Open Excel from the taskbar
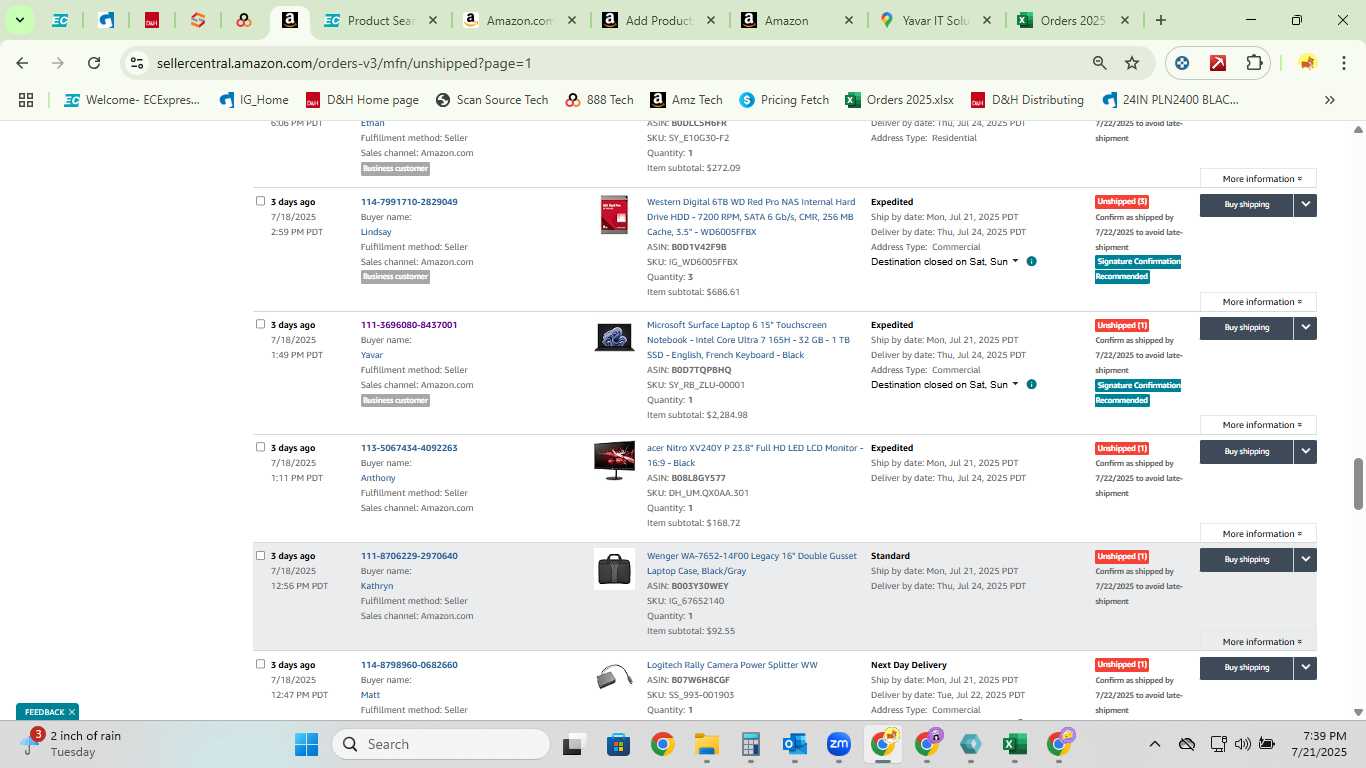This screenshot has height=768, width=1366. pos(1014,744)
